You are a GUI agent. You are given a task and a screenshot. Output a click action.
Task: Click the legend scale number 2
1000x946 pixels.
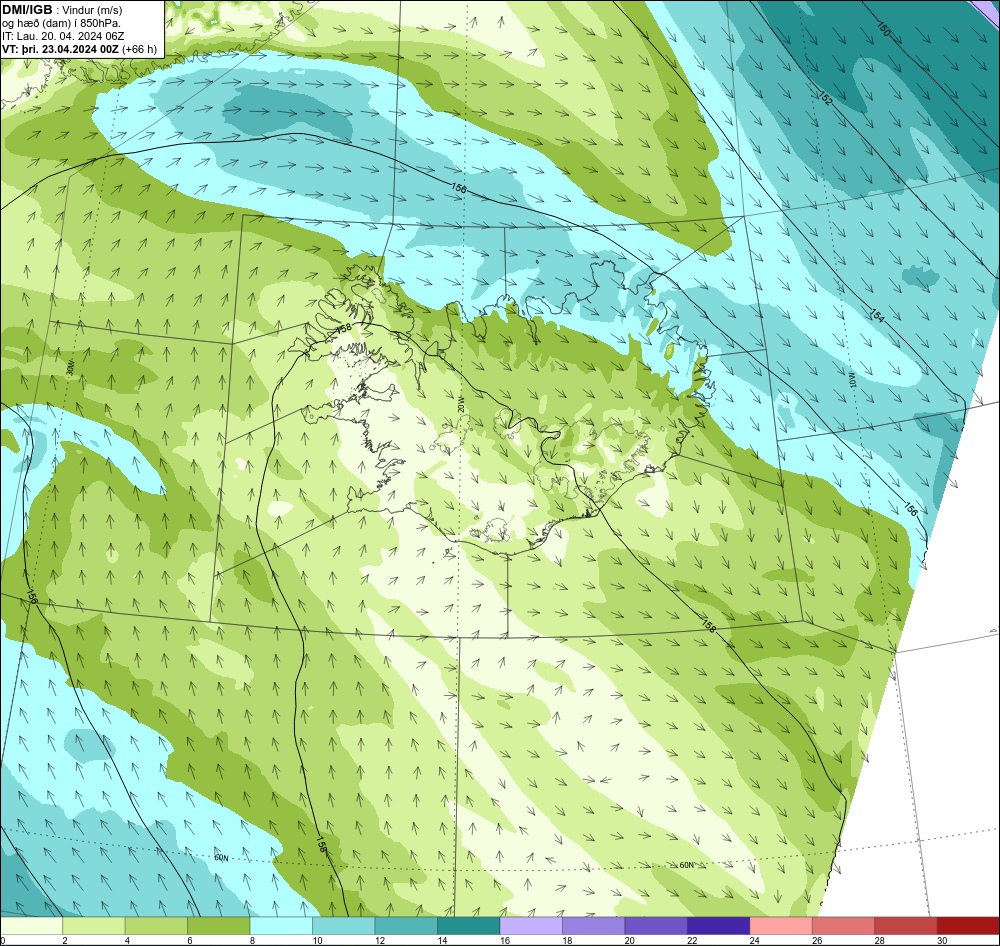[x=65, y=940]
